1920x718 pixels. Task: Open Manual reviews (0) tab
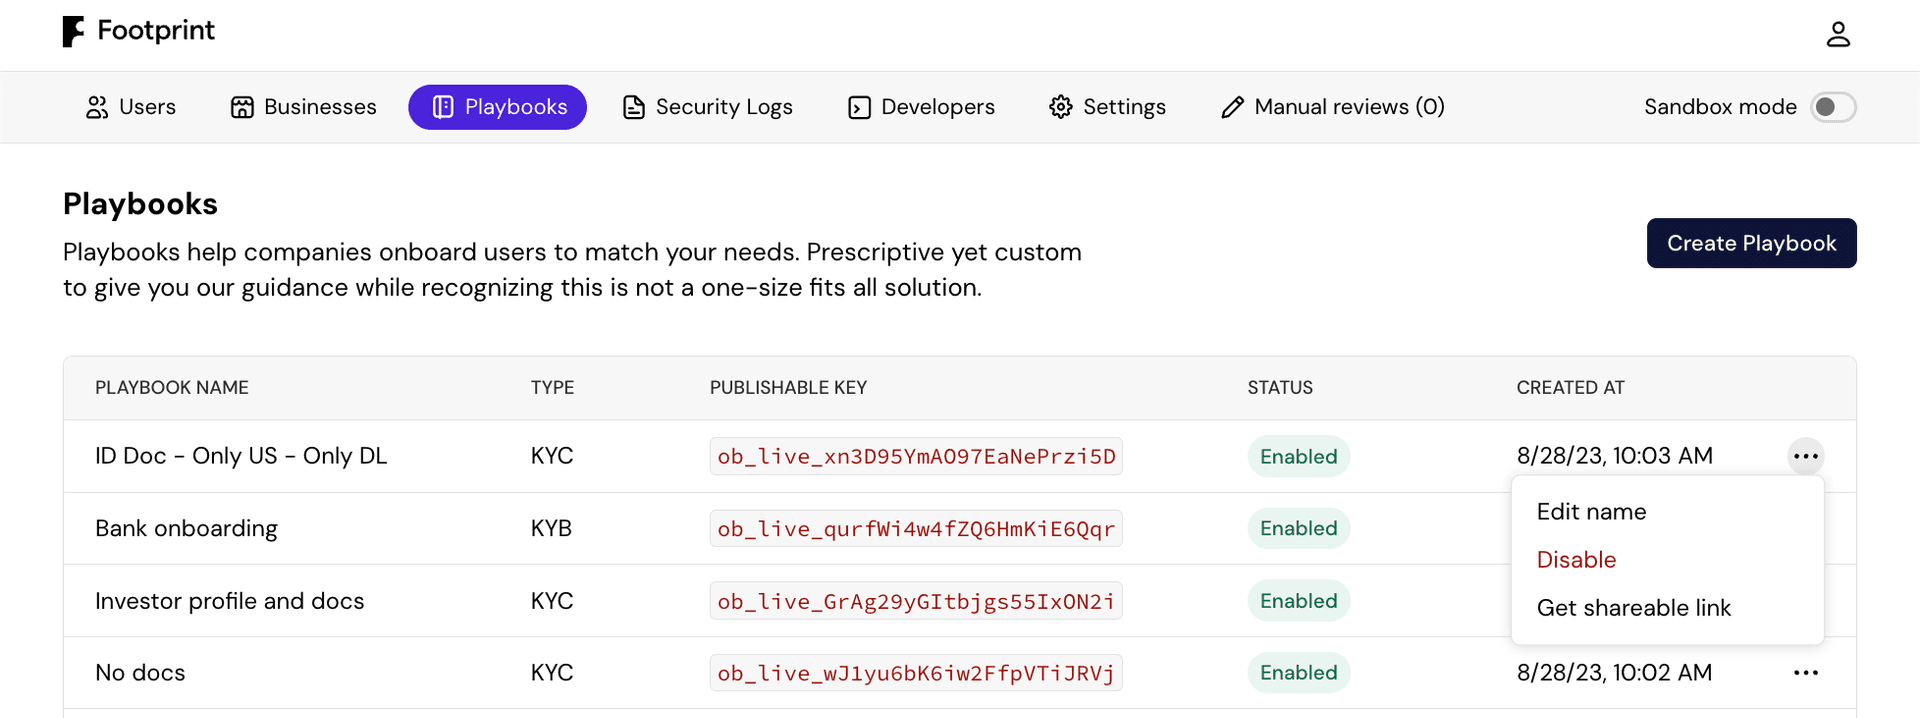[1333, 107]
